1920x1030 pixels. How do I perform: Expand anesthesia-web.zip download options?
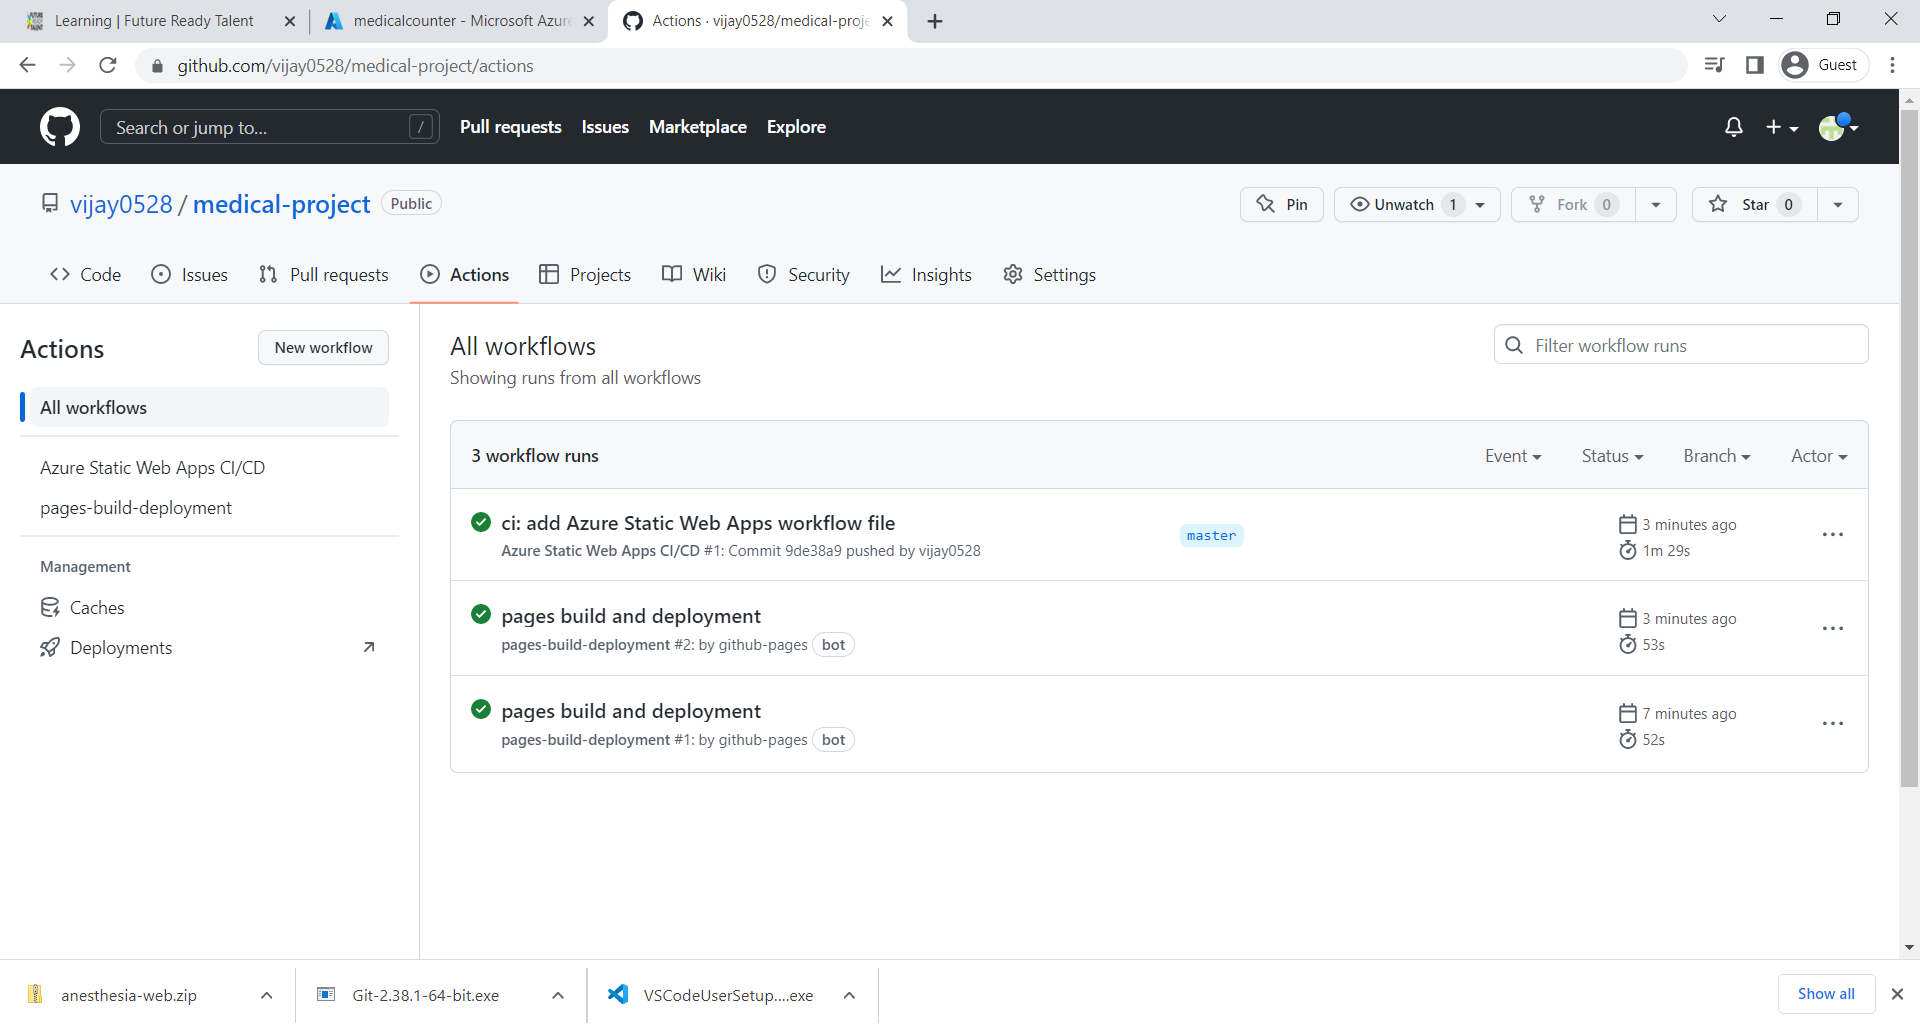tap(266, 995)
